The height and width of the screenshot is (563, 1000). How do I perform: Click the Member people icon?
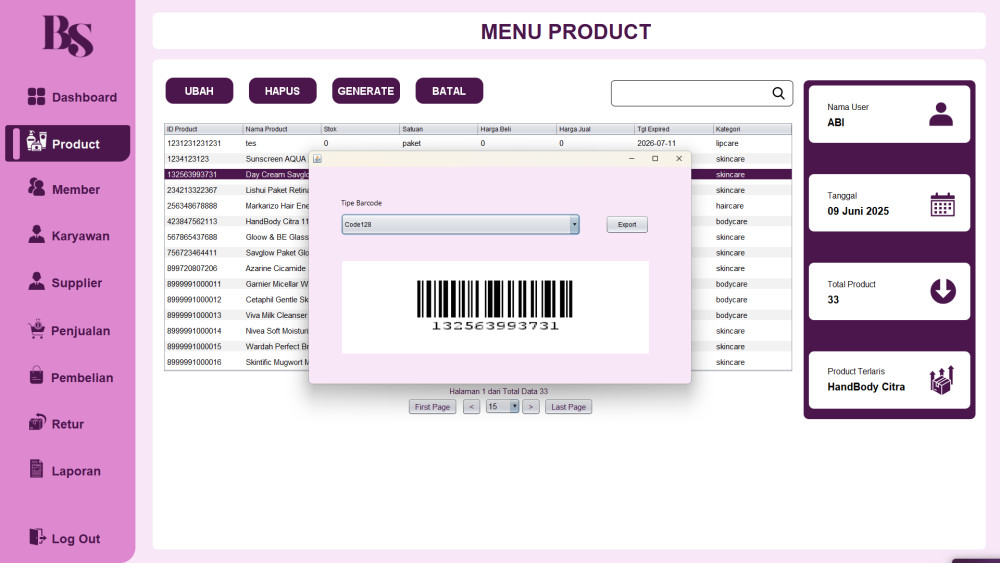(x=36, y=187)
